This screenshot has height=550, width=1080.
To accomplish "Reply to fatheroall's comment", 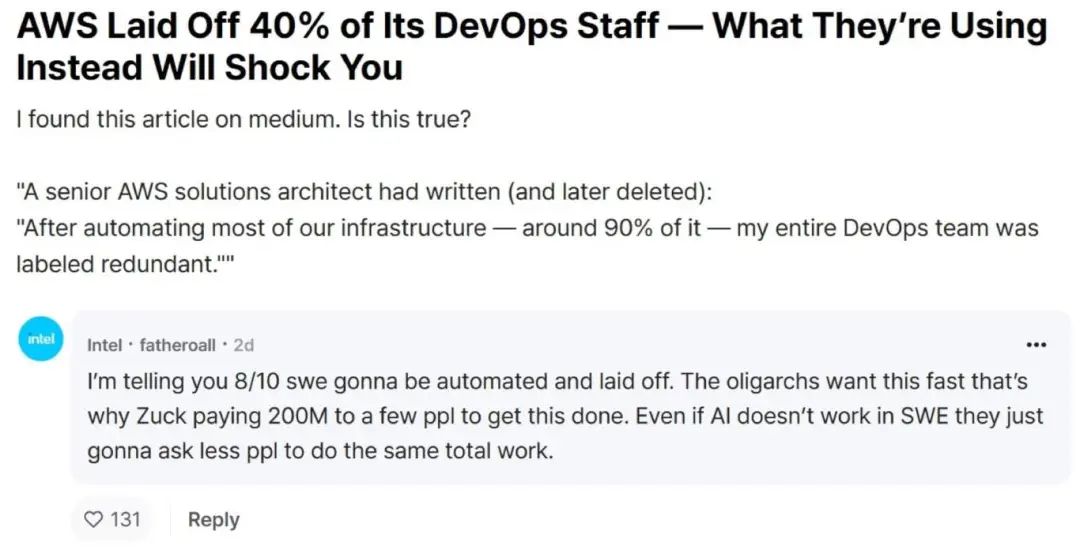I will pyautogui.click(x=214, y=520).
